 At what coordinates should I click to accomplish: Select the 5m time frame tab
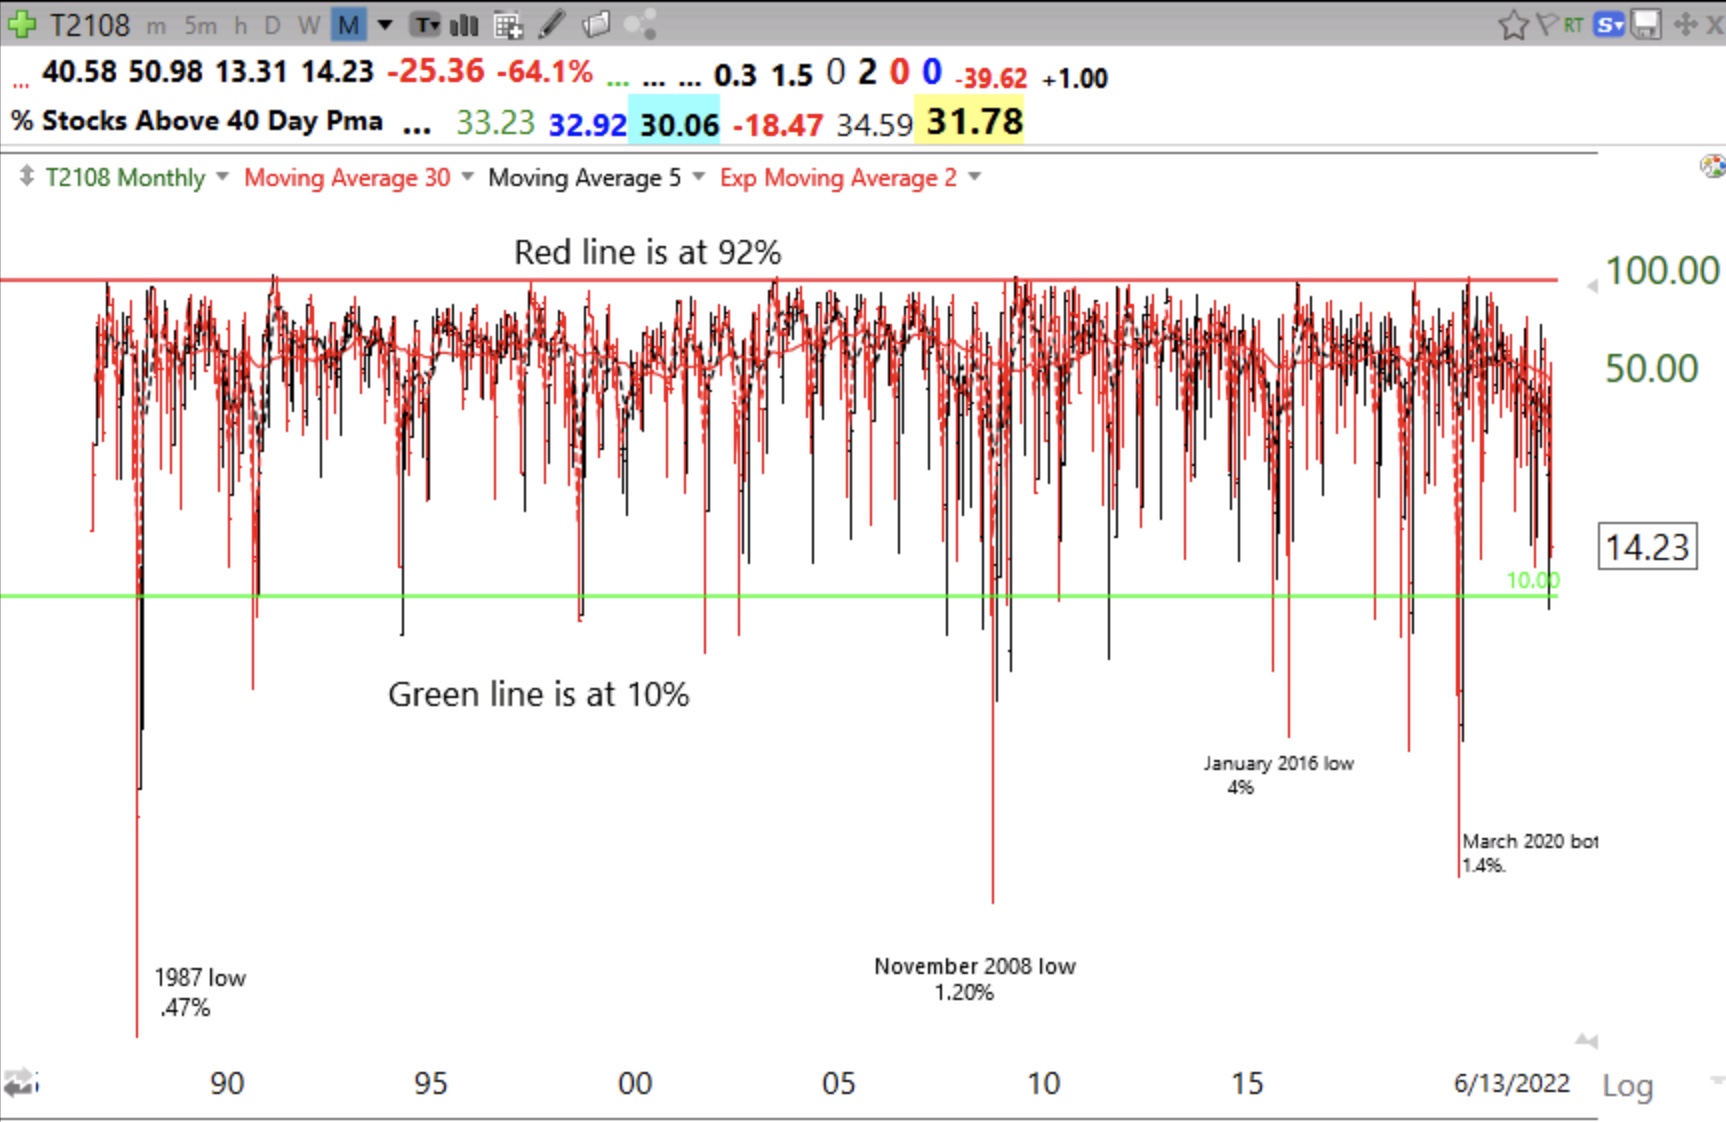coord(200,26)
